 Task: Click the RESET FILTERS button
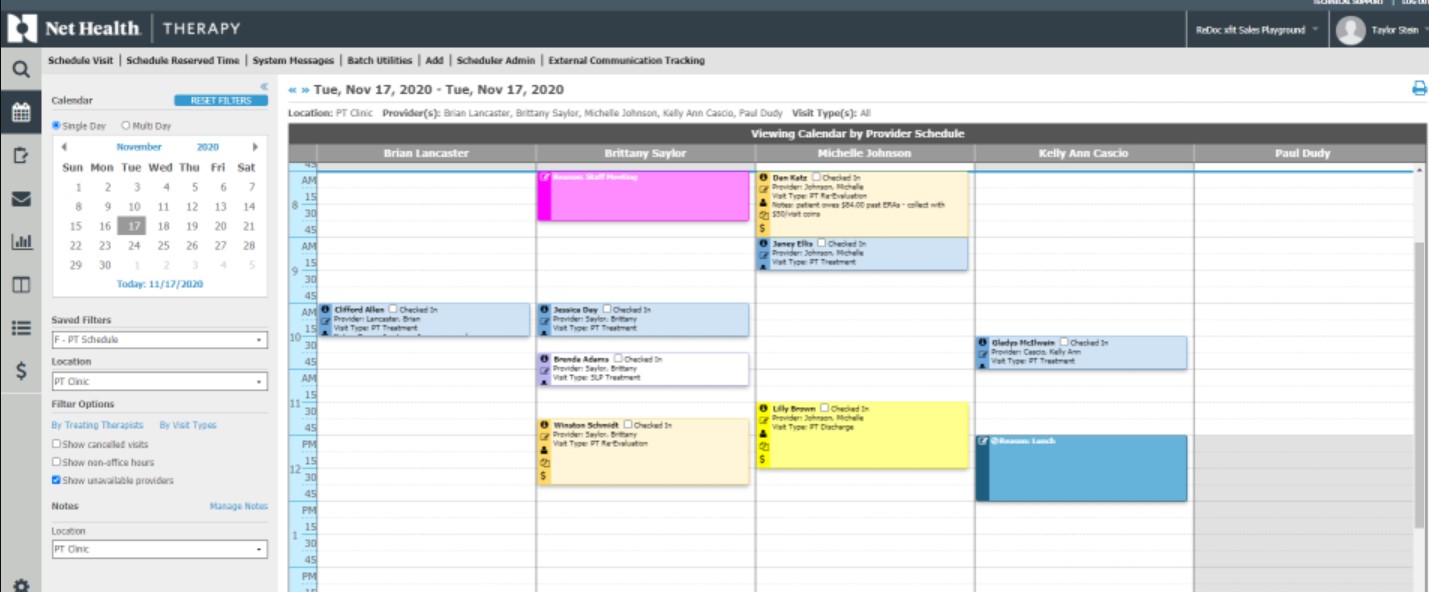point(221,101)
